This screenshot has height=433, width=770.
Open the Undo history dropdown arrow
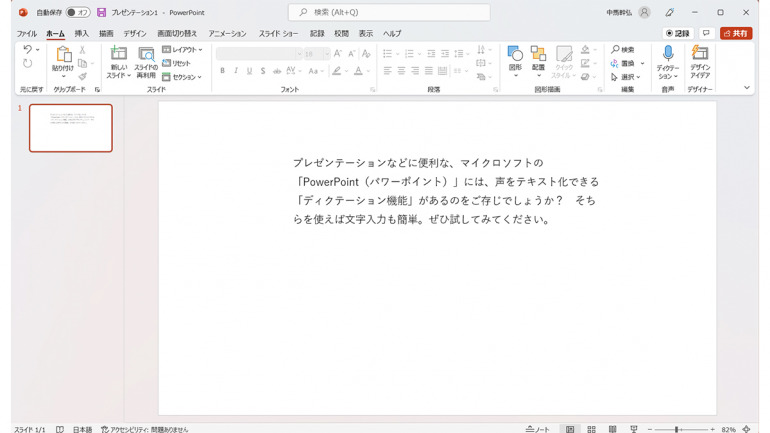[38, 50]
